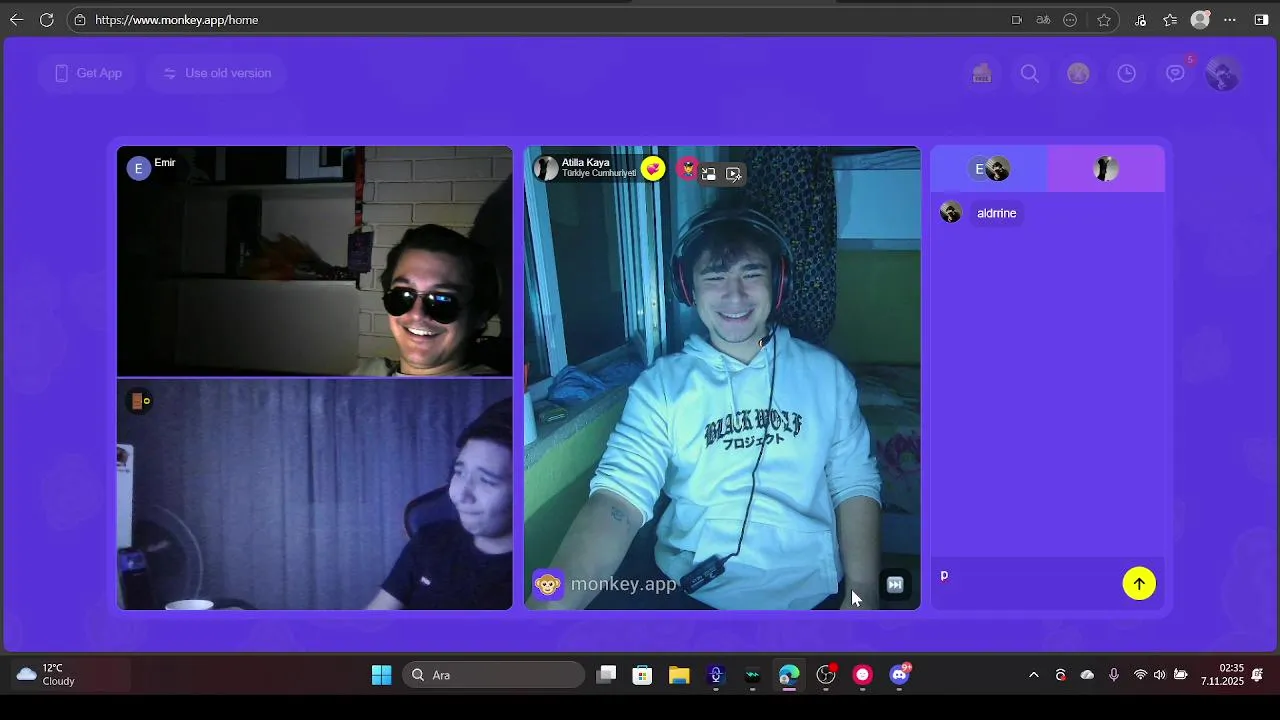The image size is (1280, 720).
Task: Toggle the browser sidebar pane
Action: [x=1261, y=20]
